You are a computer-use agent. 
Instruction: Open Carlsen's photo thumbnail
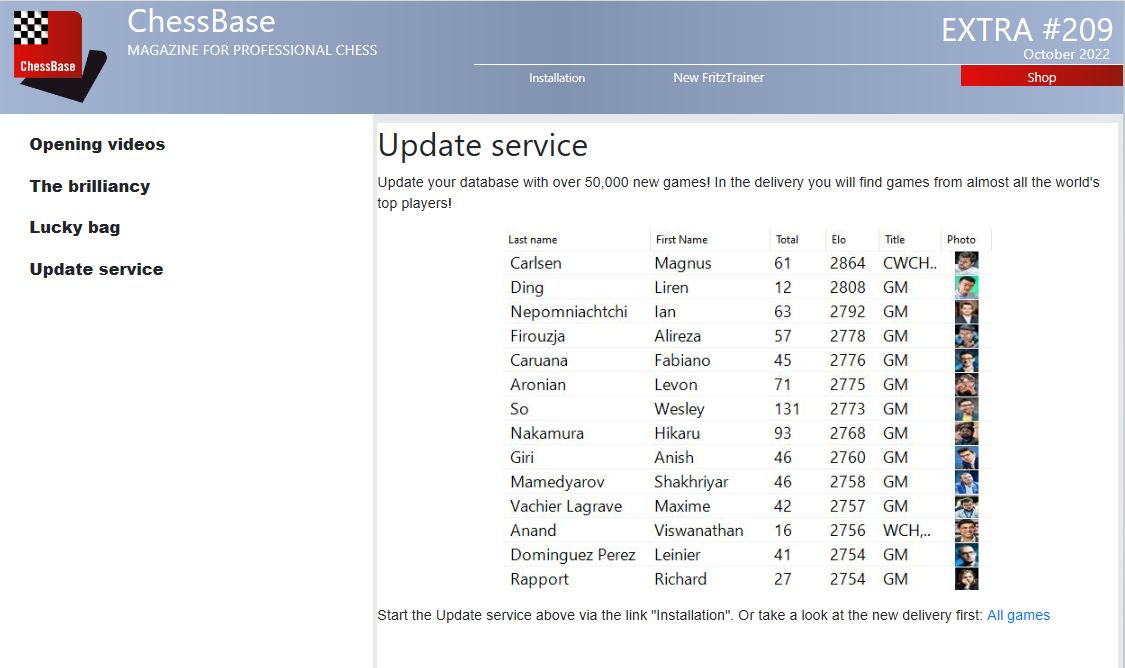(966, 263)
